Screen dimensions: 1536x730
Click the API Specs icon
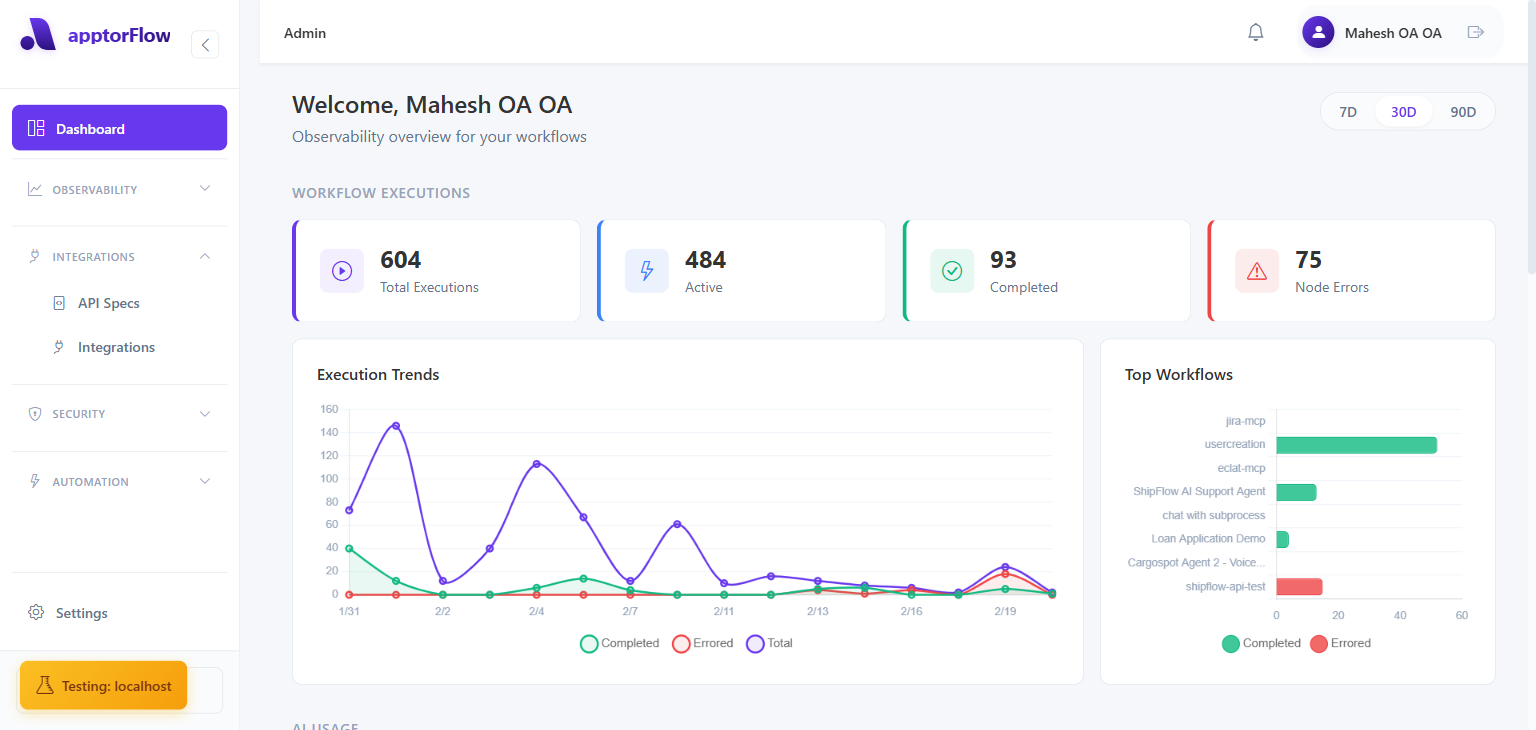(58, 302)
